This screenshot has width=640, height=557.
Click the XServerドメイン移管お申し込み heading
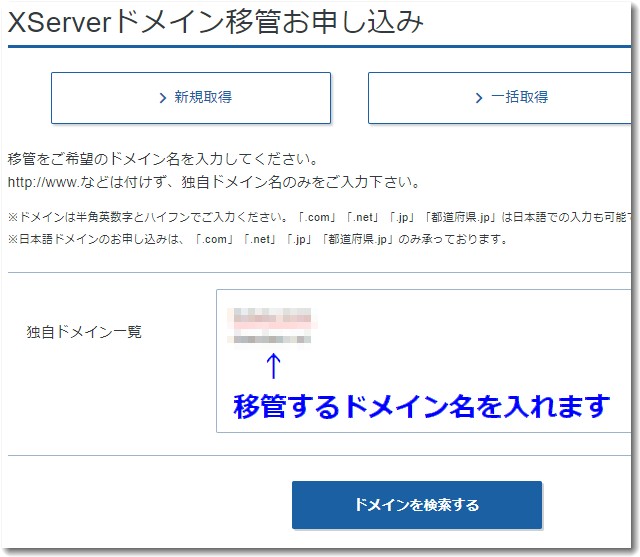[216, 22]
